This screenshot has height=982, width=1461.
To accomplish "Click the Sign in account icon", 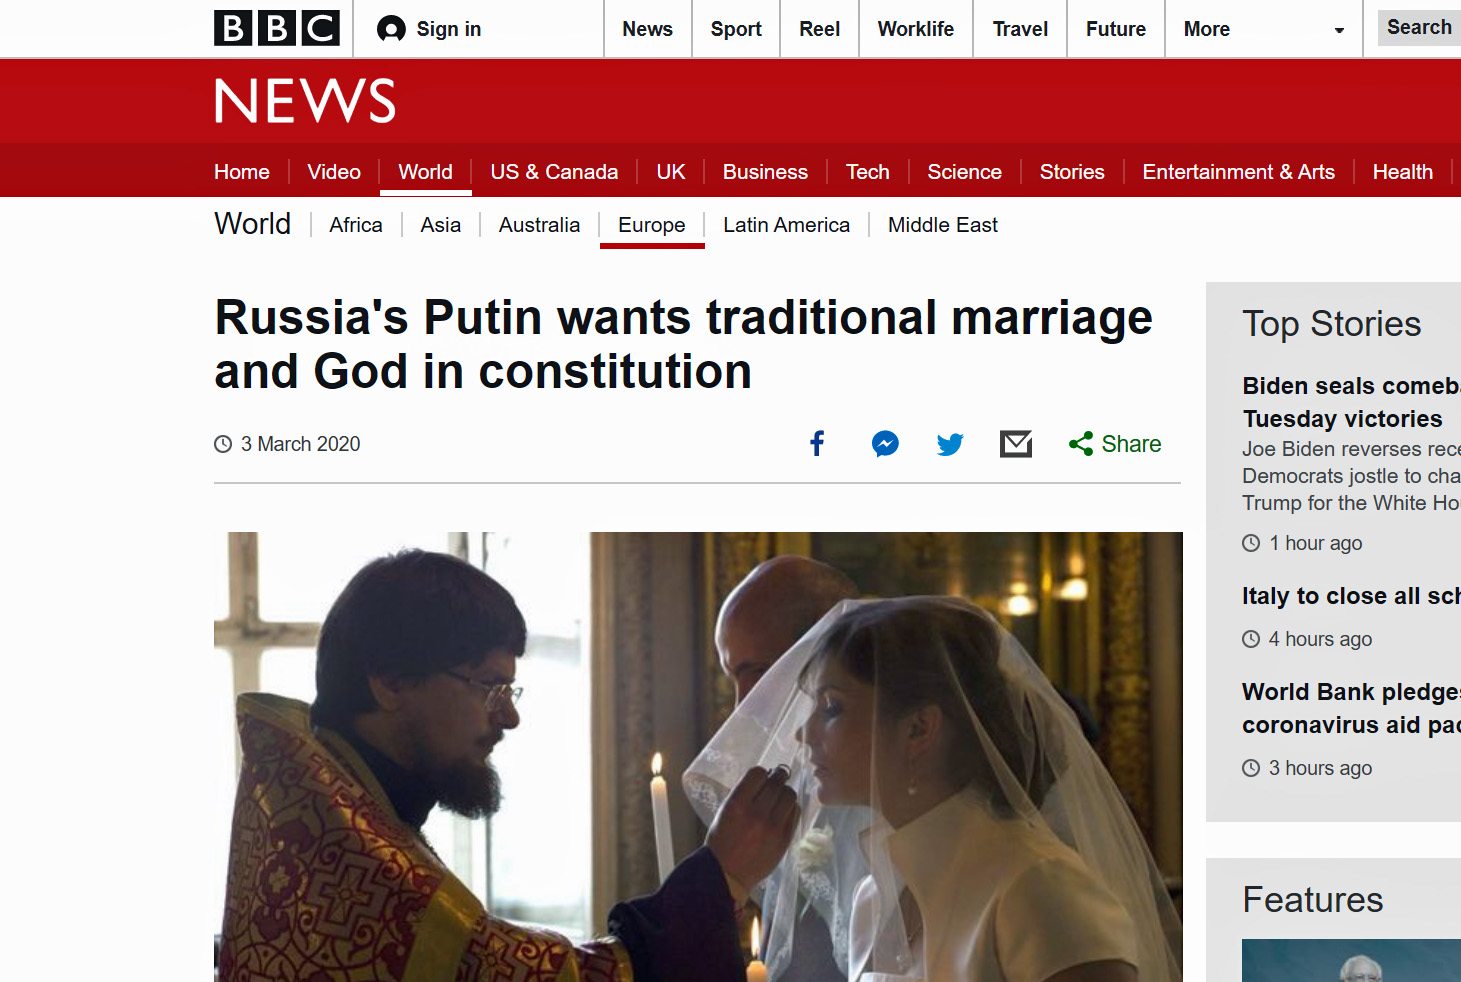I will click(x=391, y=29).
